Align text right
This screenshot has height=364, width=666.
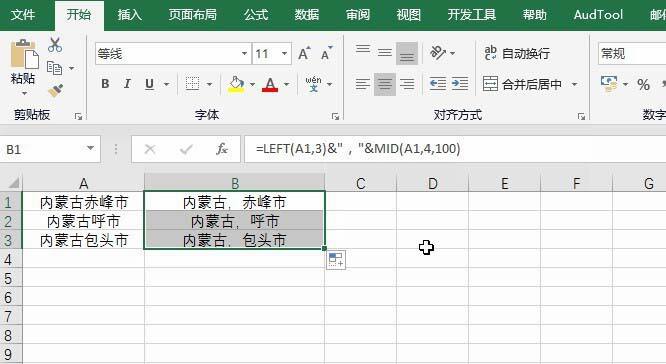(407, 84)
